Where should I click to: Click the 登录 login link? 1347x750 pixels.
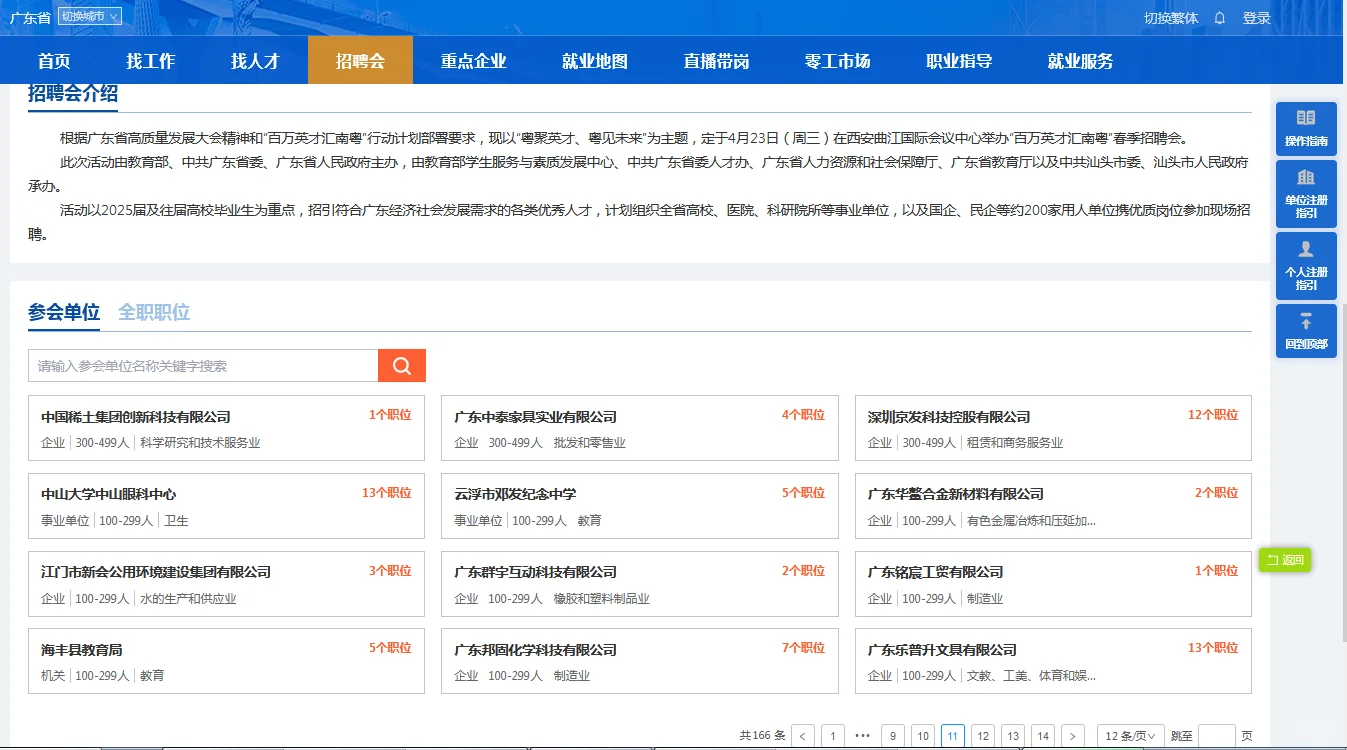click(1256, 16)
